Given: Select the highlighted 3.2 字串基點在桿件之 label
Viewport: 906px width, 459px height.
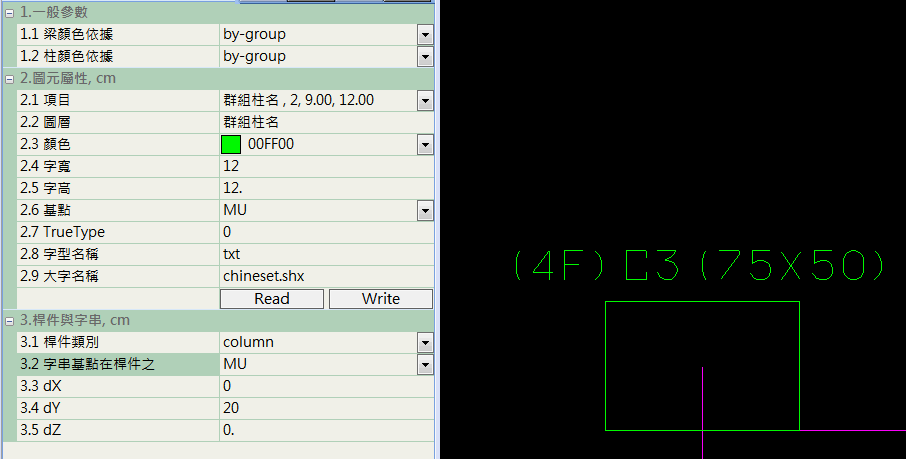Looking at the screenshot, I should 118,365.
